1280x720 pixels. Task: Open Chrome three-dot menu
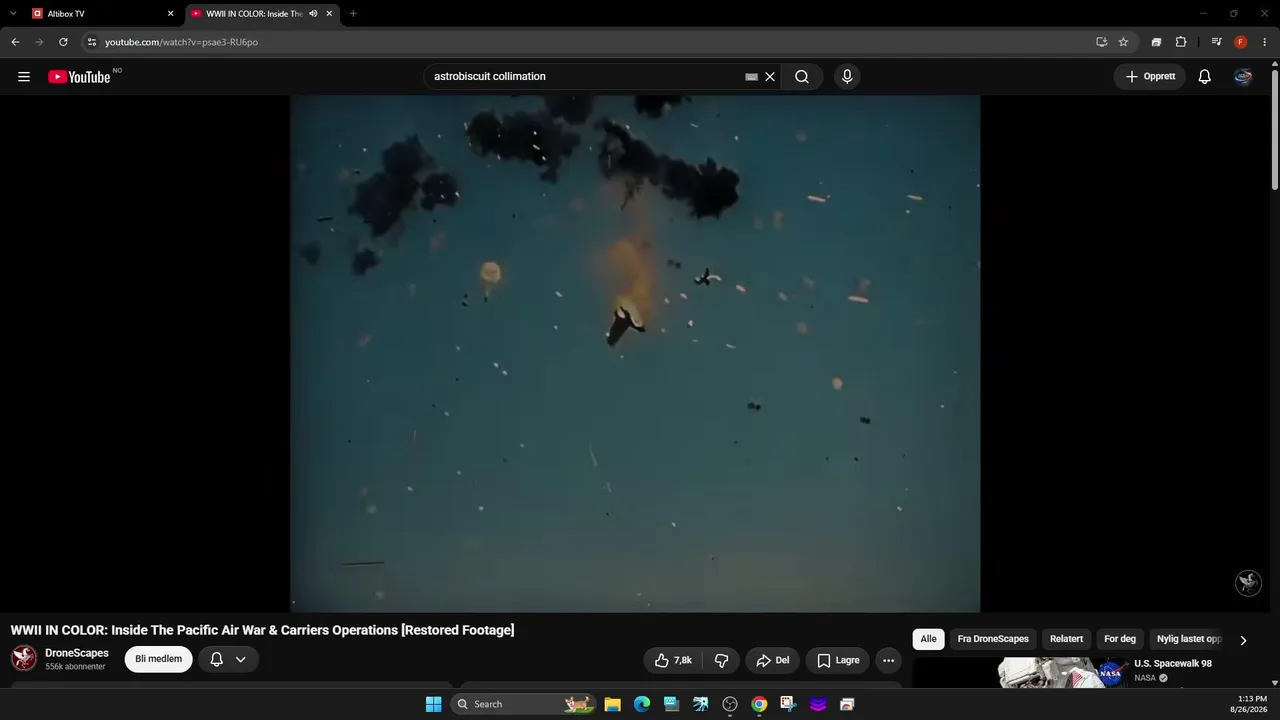pyautogui.click(x=1265, y=42)
